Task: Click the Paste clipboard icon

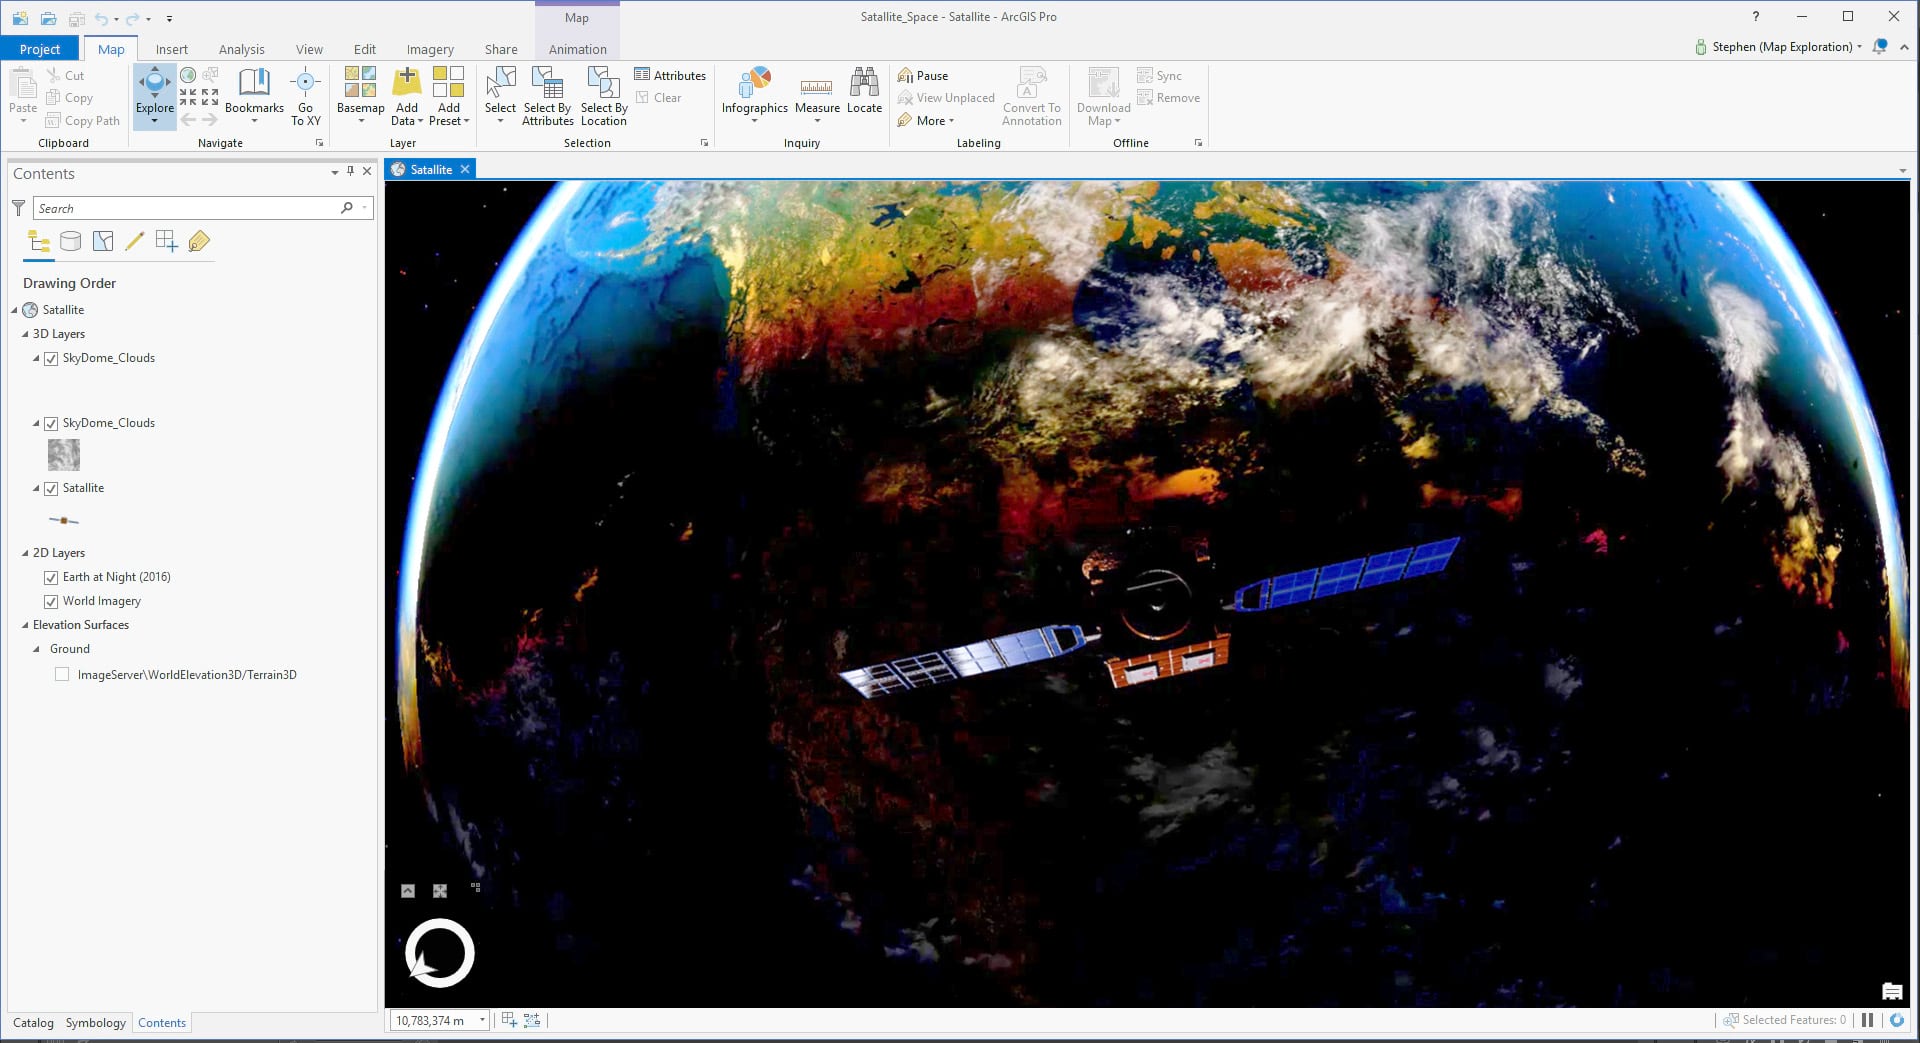Action: click(x=23, y=82)
